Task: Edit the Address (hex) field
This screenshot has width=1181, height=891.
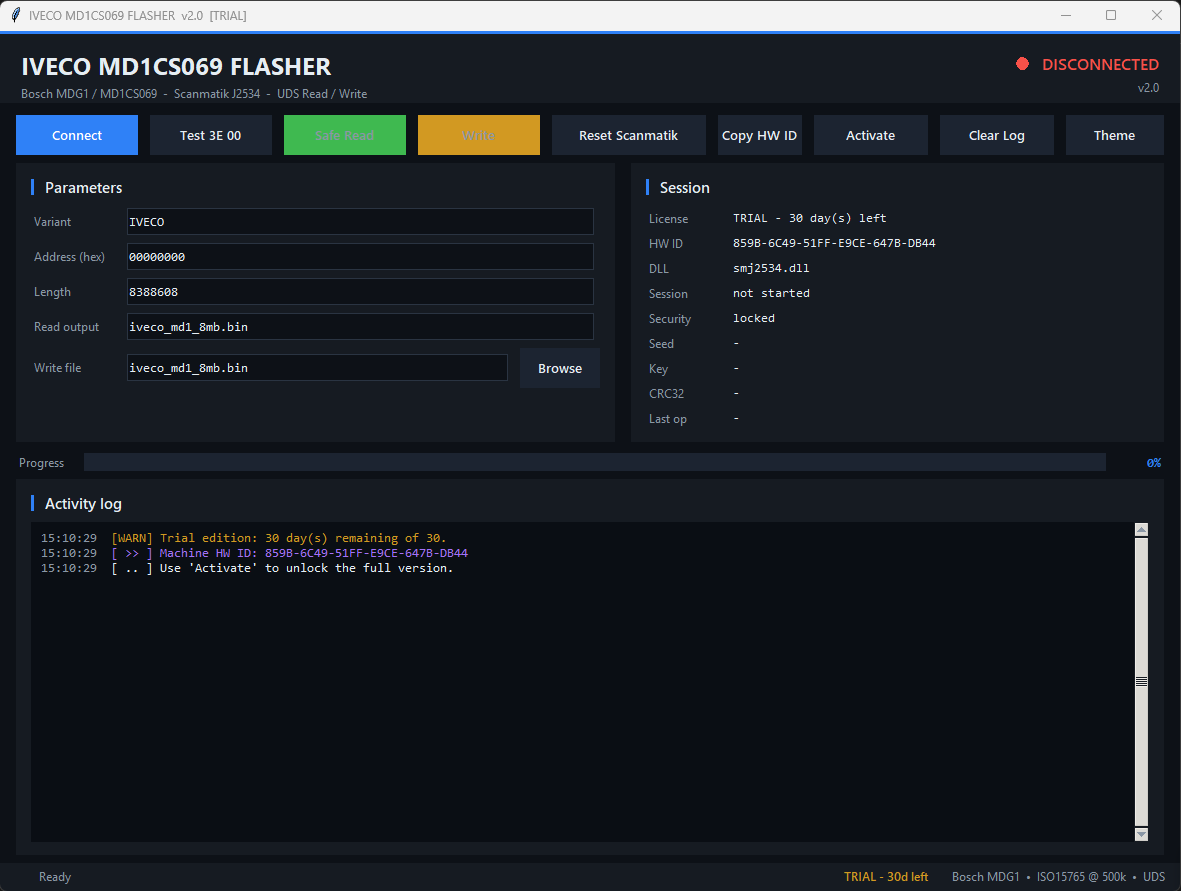Action: click(360, 257)
